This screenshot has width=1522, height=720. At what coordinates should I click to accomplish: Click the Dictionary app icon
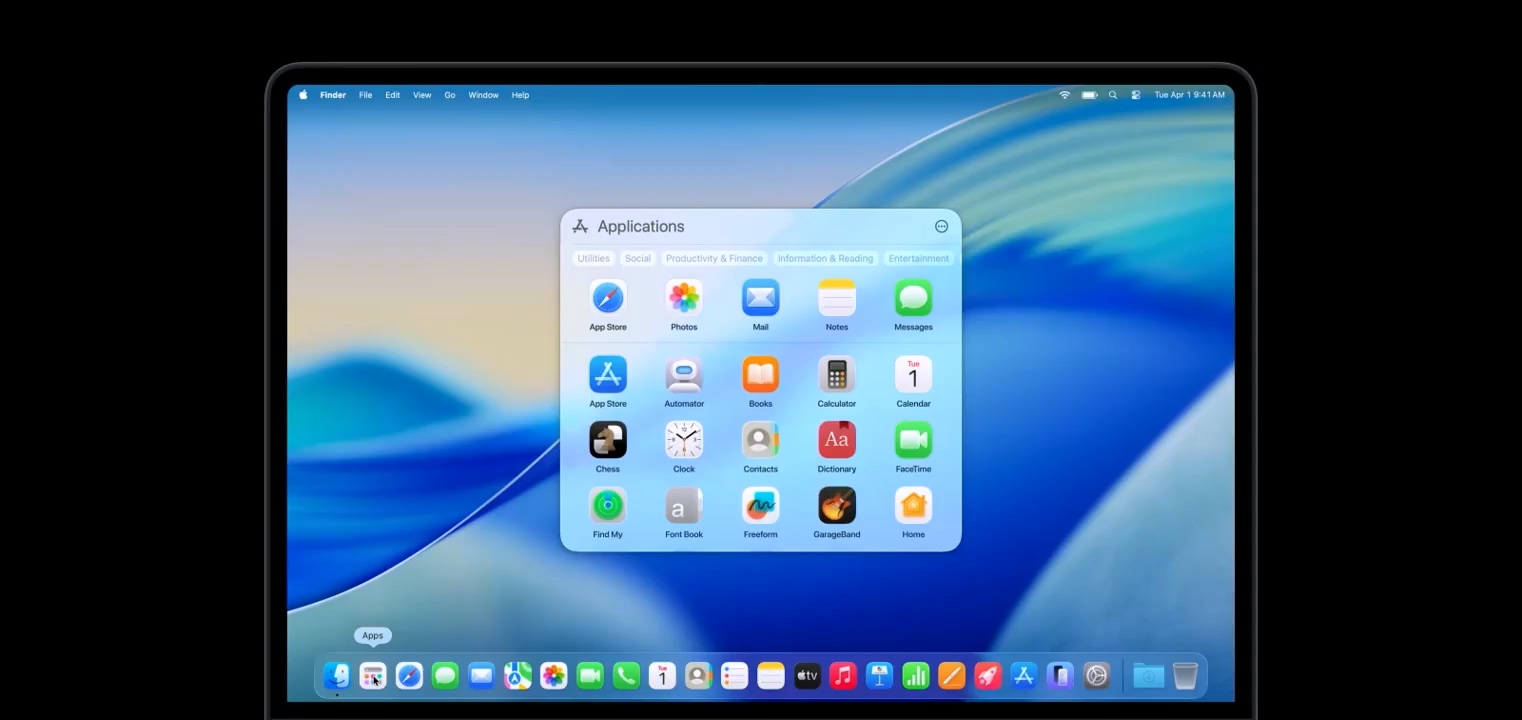836,440
